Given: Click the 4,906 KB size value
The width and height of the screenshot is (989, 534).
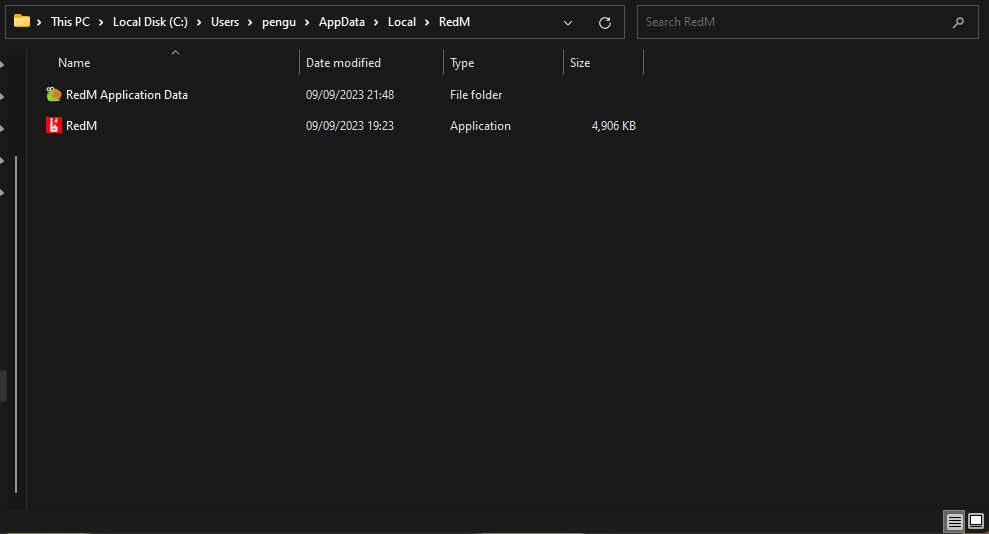Looking at the screenshot, I should pyautogui.click(x=613, y=125).
